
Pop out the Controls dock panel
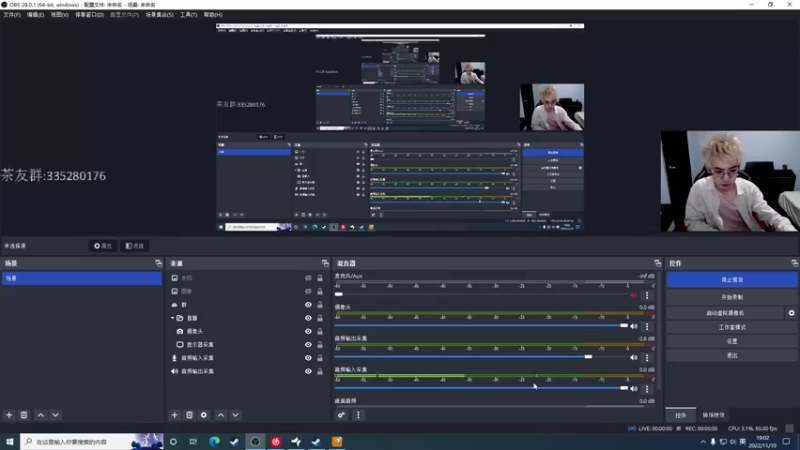[x=794, y=263]
